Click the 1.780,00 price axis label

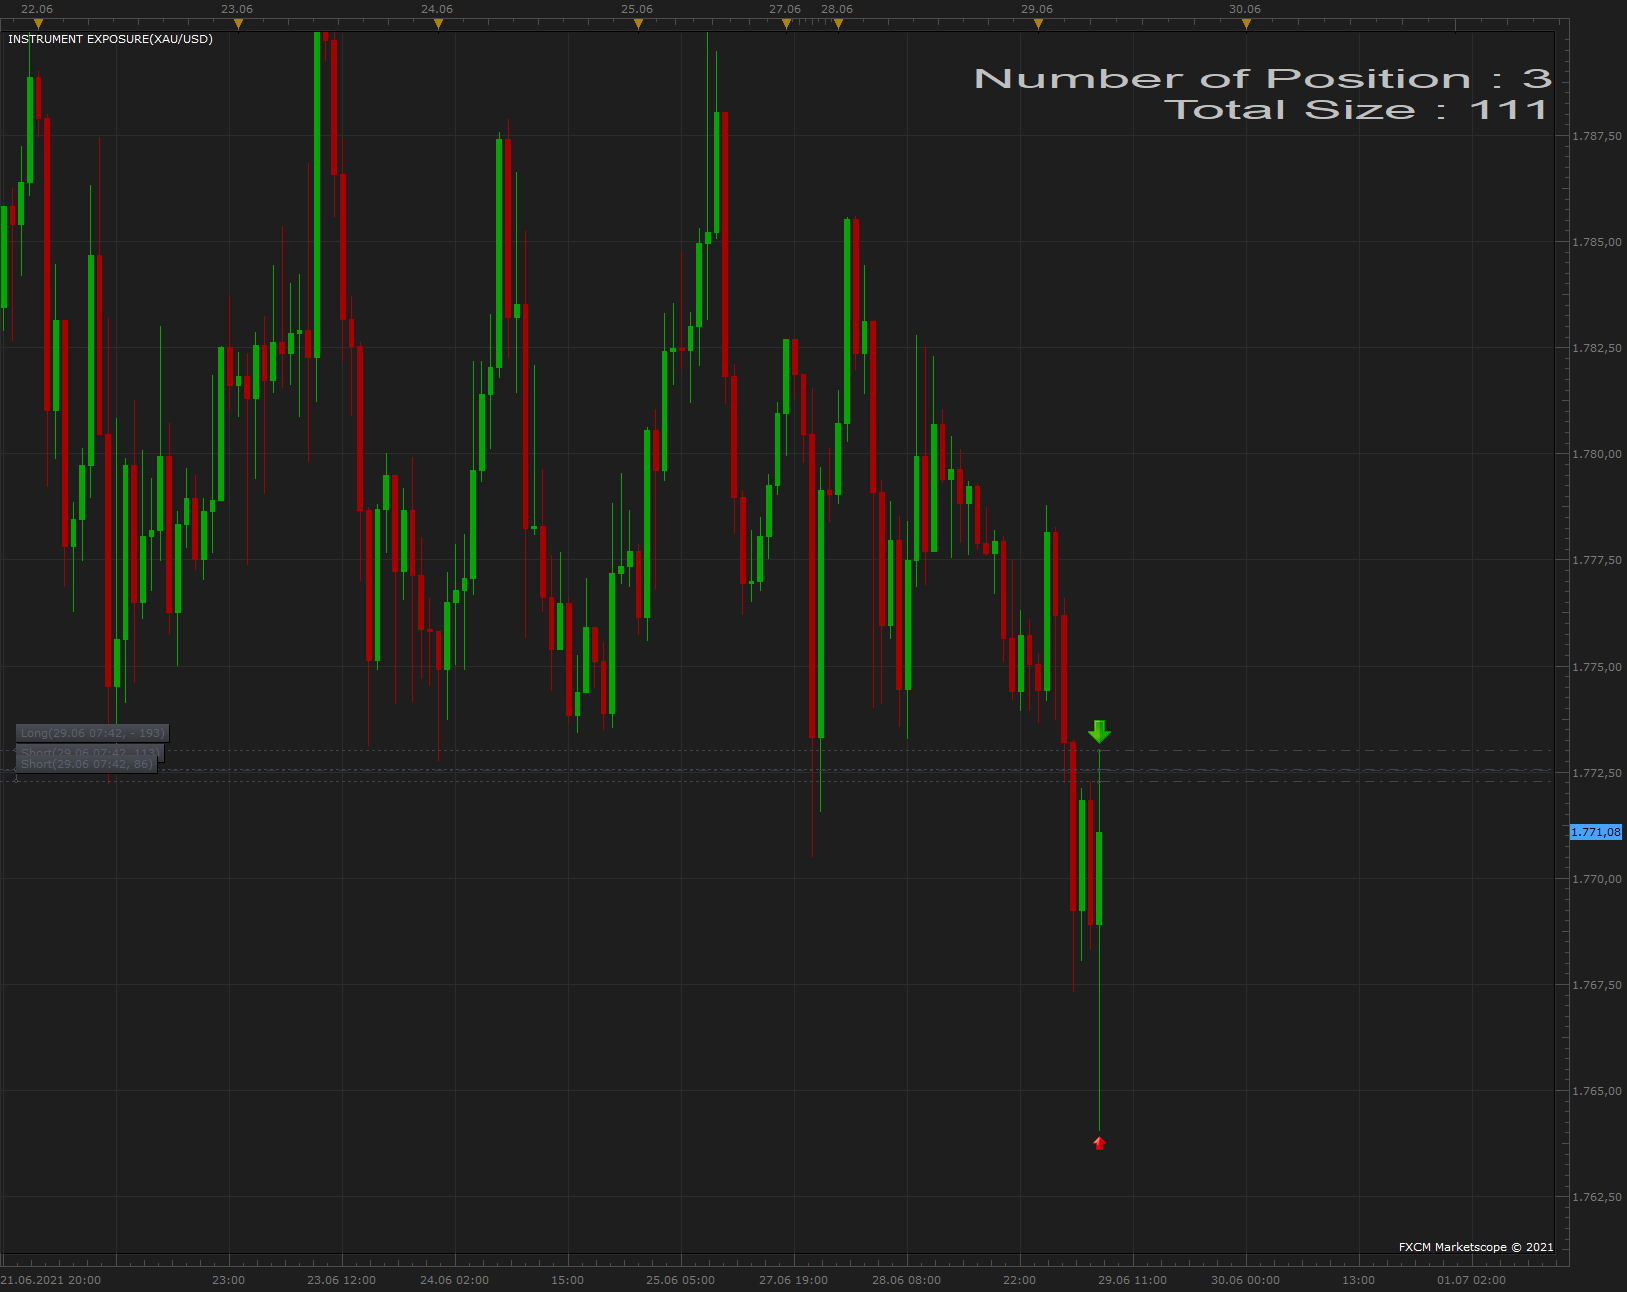pos(1597,454)
